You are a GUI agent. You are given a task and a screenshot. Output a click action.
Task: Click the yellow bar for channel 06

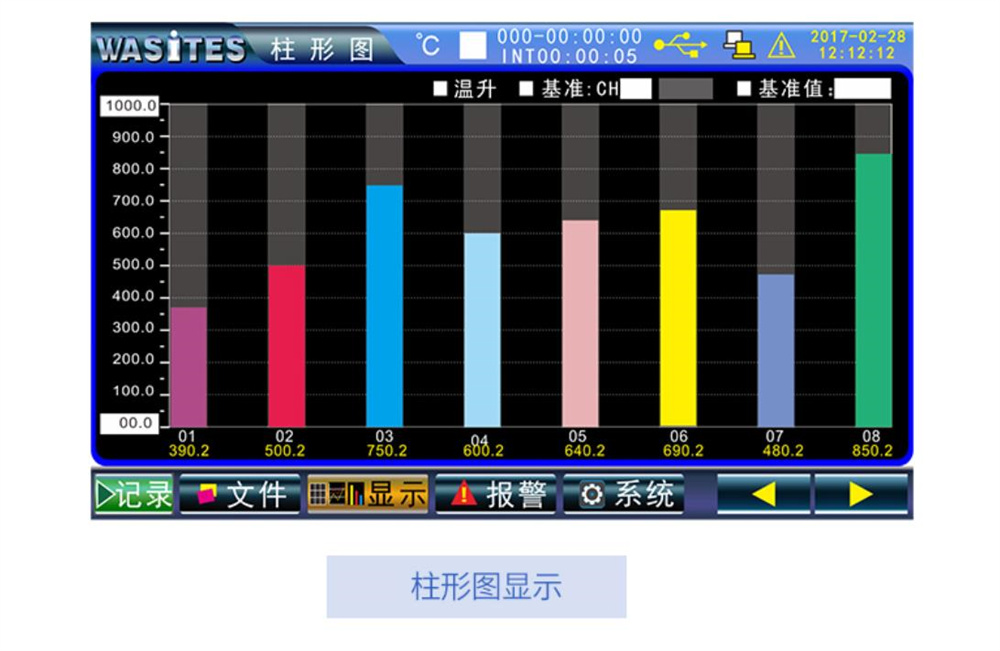tap(678, 318)
